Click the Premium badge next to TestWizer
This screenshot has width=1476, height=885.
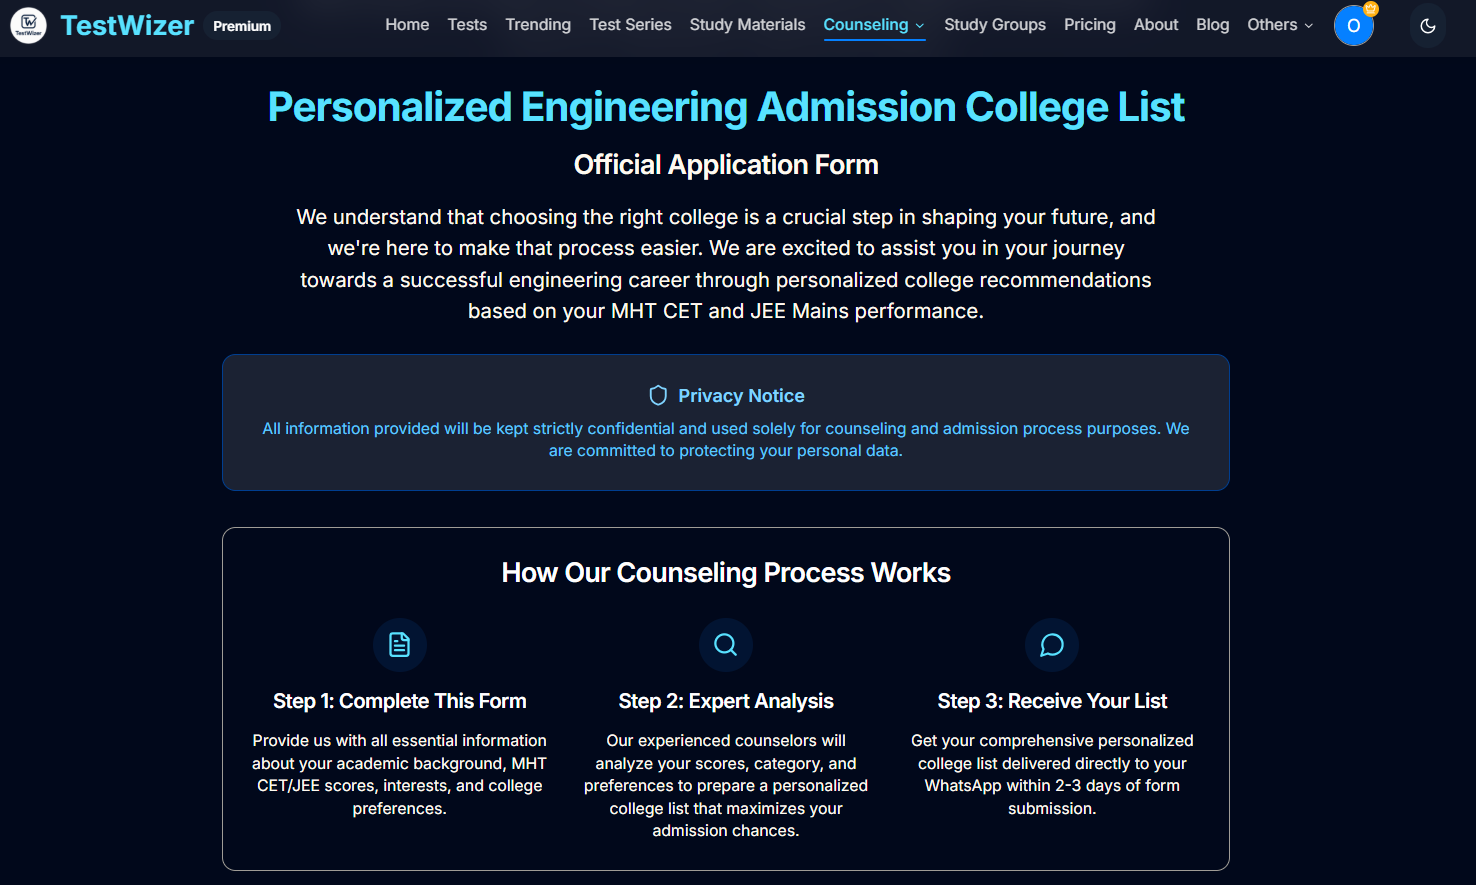pyautogui.click(x=242, y=26)
